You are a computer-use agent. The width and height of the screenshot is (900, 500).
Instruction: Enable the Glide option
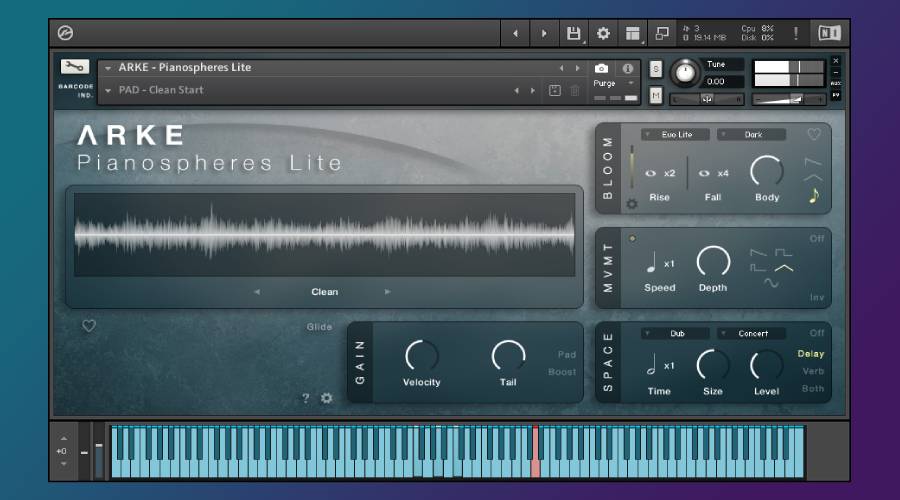click(319, 327)
